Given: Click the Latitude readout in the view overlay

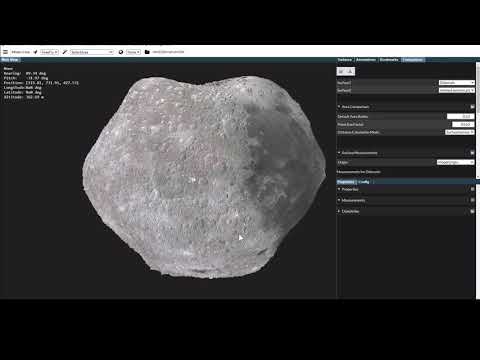Looking at the screenshot, I should click(x=23, y=92).
